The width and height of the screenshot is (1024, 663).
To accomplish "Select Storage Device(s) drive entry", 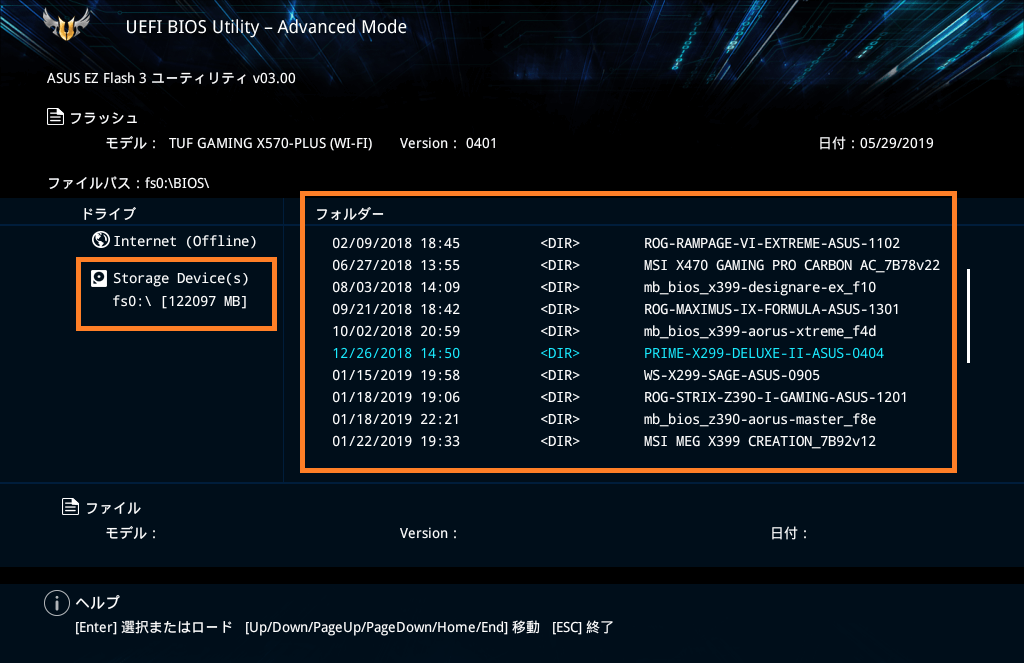I will click(170, 278).
